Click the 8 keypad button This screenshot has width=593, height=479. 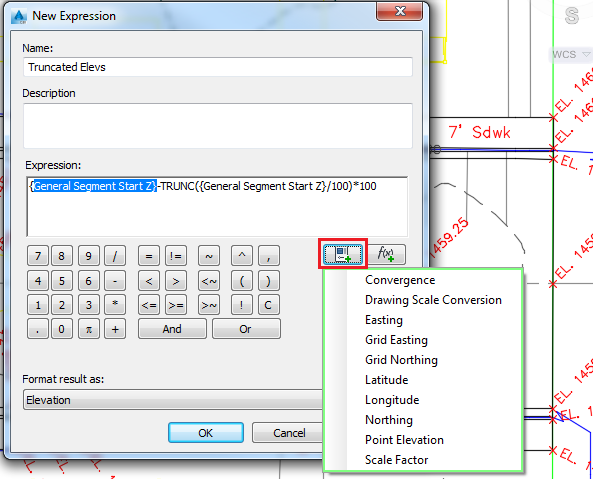pos(62,256)
